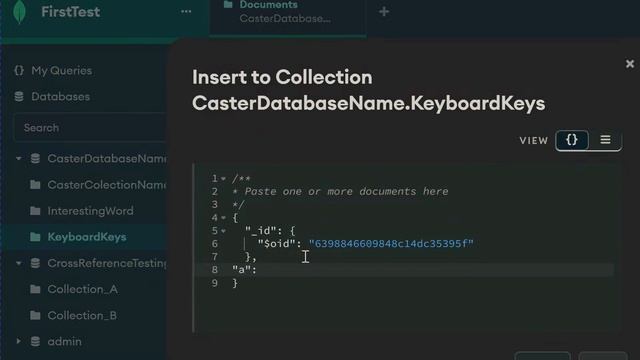
Task: Open My Queries
Action: tap(62, 71)
